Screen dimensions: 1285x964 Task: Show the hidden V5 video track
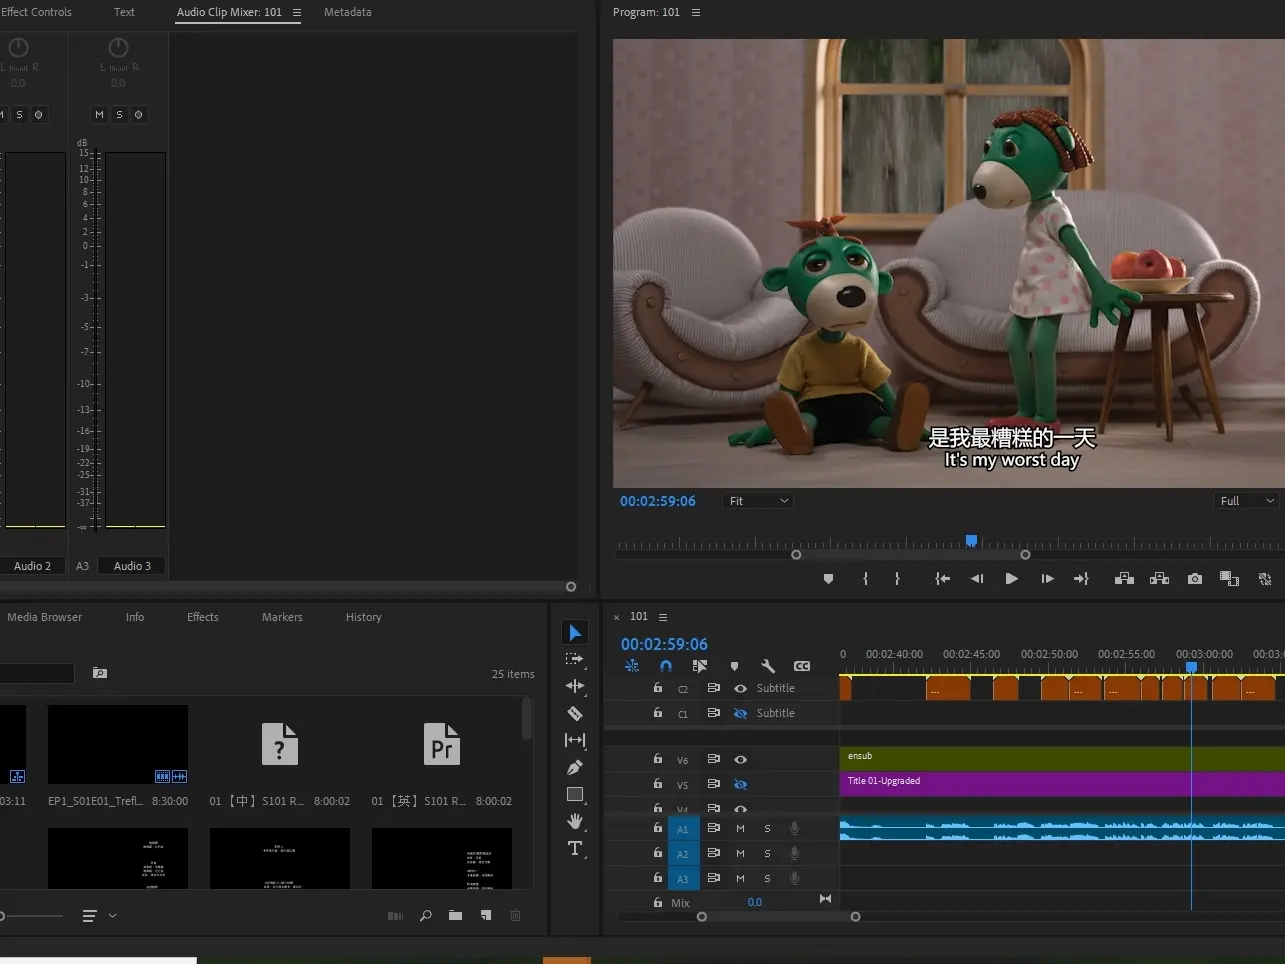740,785
